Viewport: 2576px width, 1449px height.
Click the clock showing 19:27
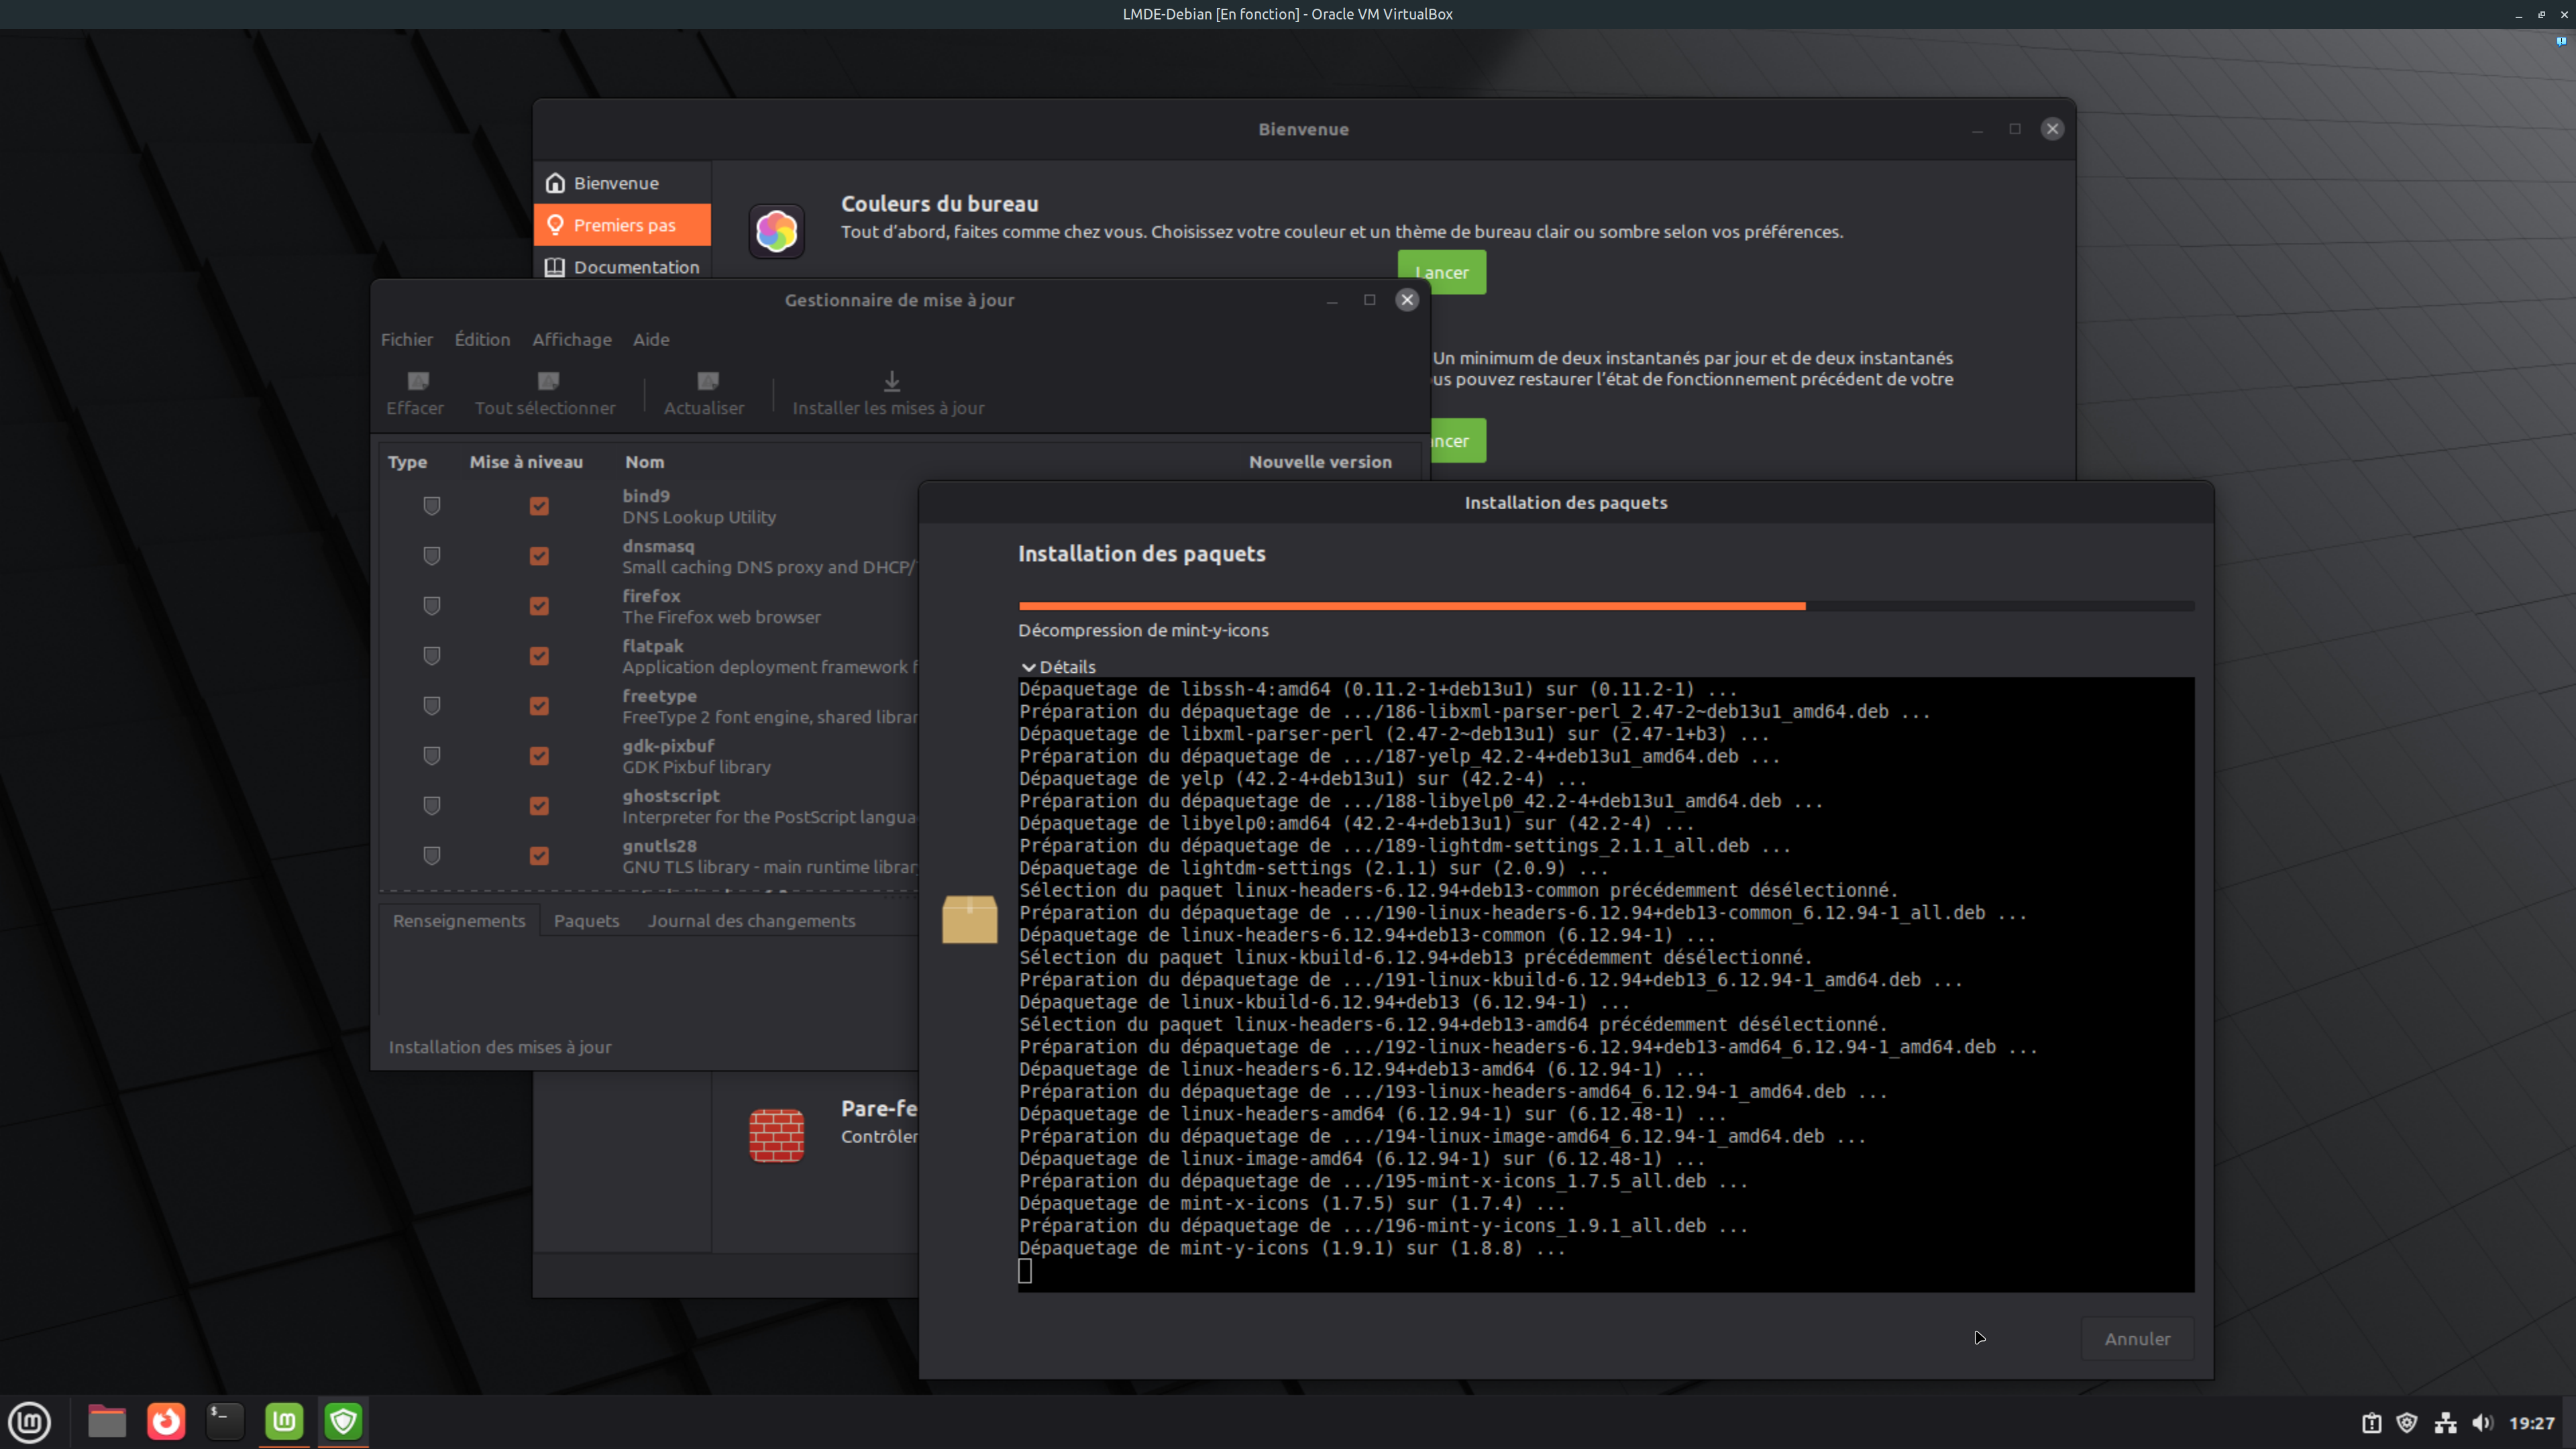pos(2532,1422)
